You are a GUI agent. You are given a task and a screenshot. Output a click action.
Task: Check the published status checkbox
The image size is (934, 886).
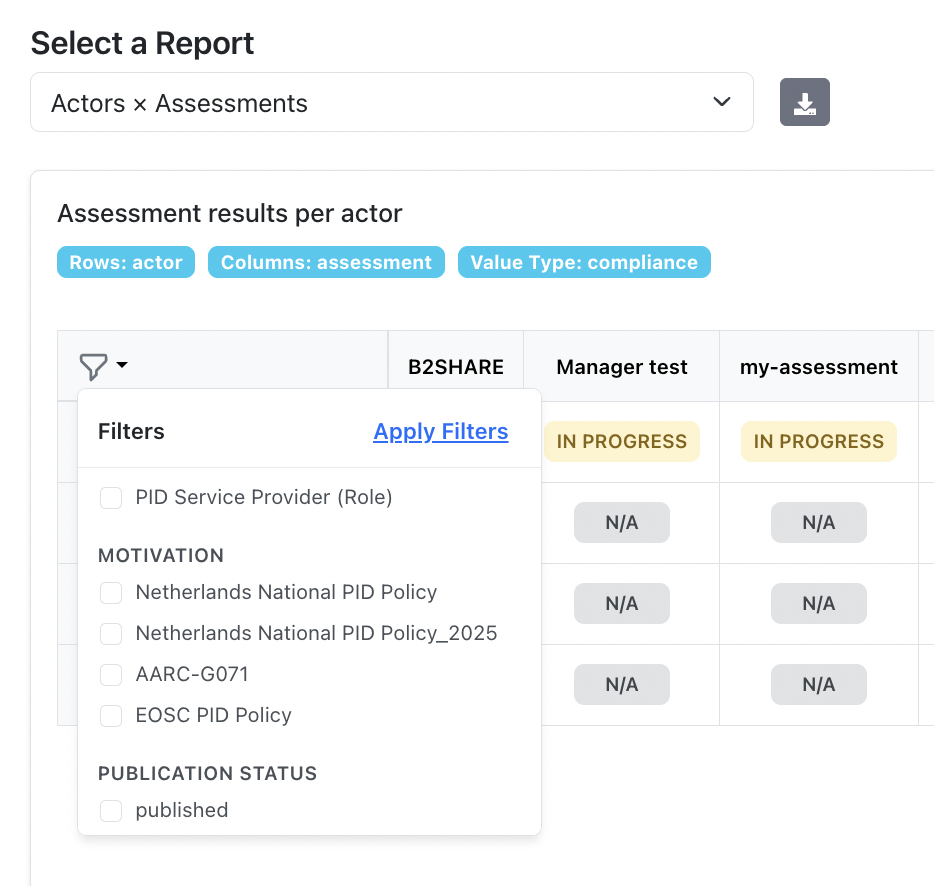(111, 810)
